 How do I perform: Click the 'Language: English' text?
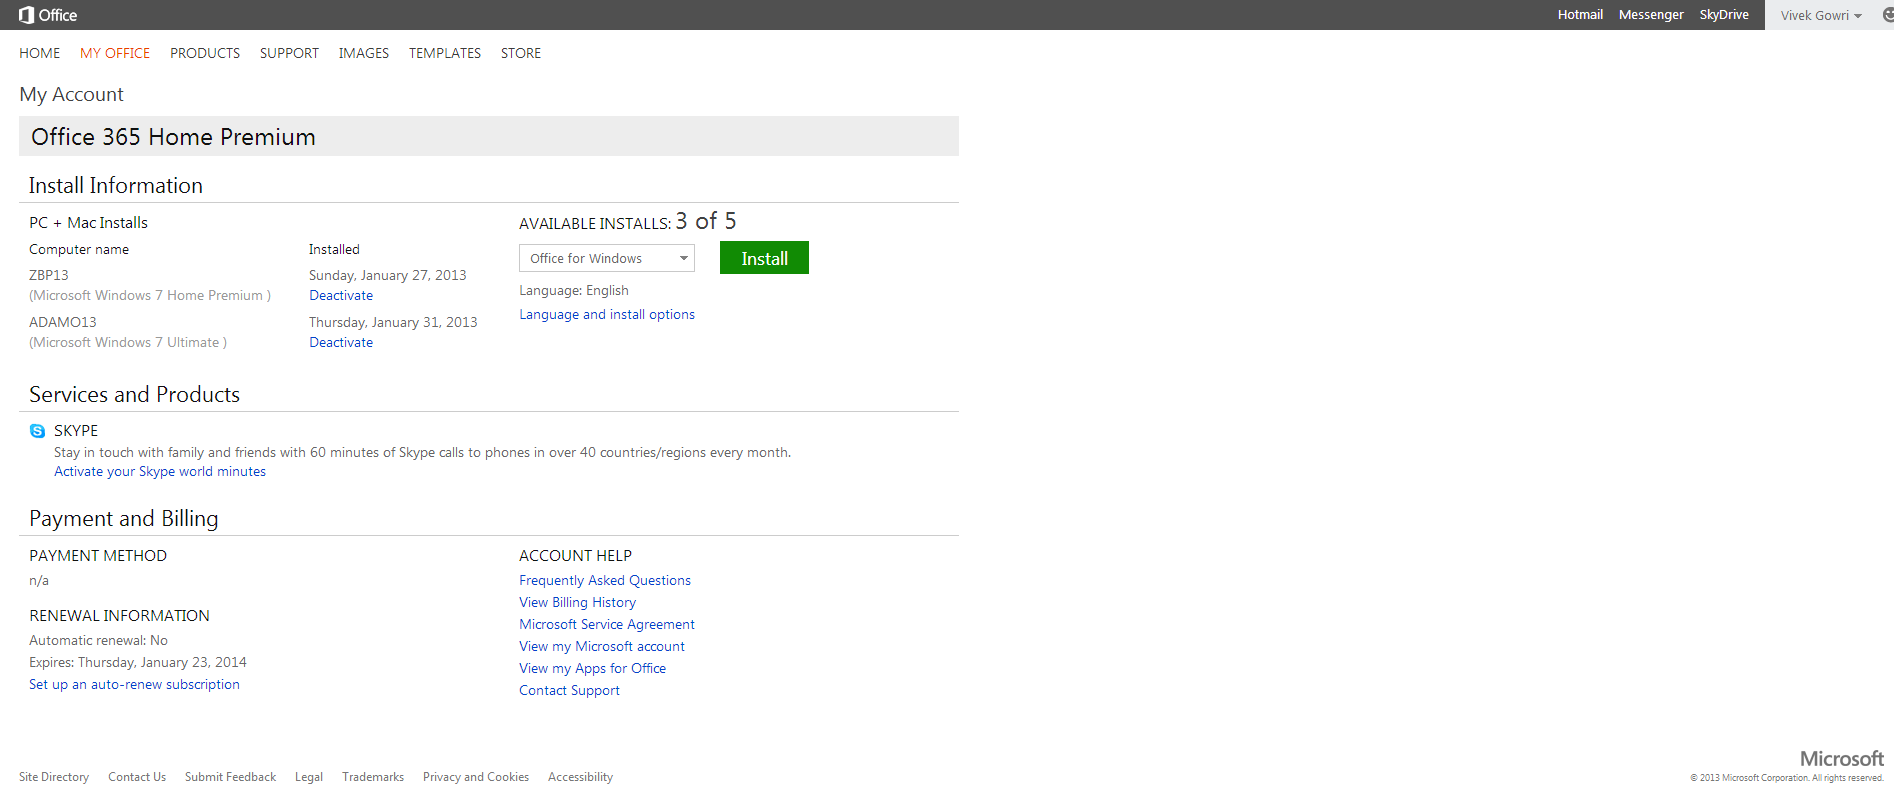[574, 290]
